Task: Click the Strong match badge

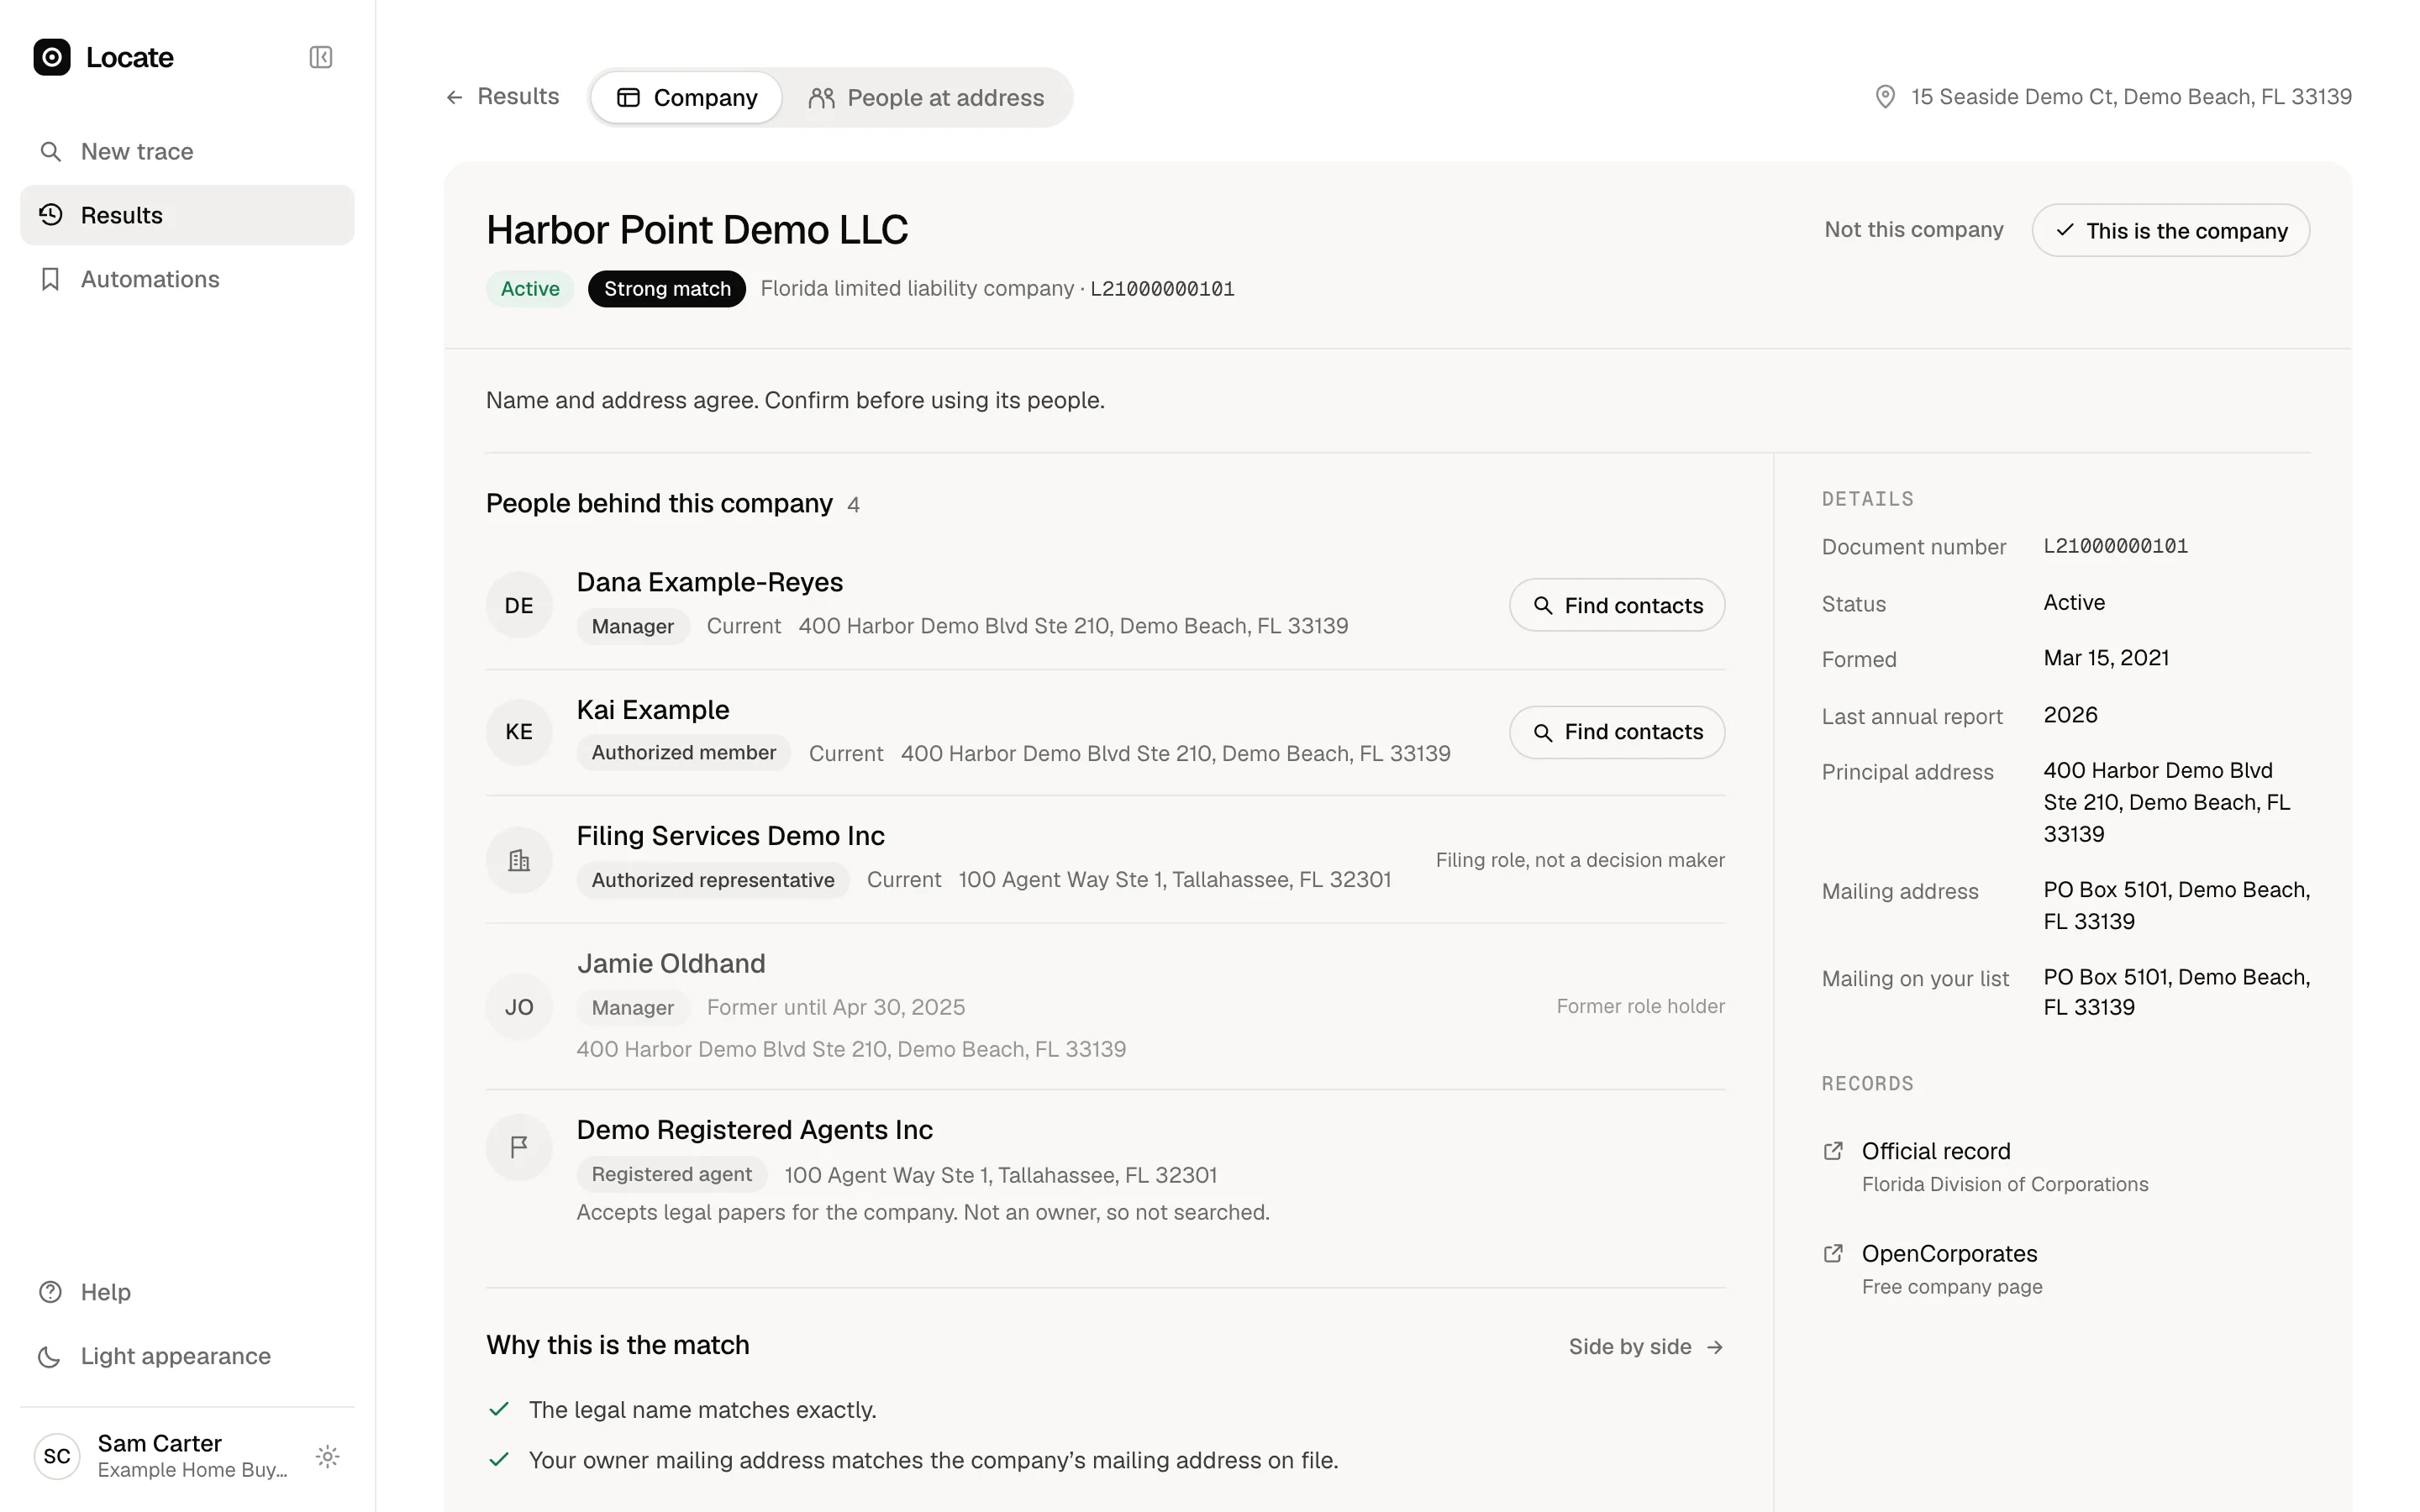Action: [x=667, y=289]
